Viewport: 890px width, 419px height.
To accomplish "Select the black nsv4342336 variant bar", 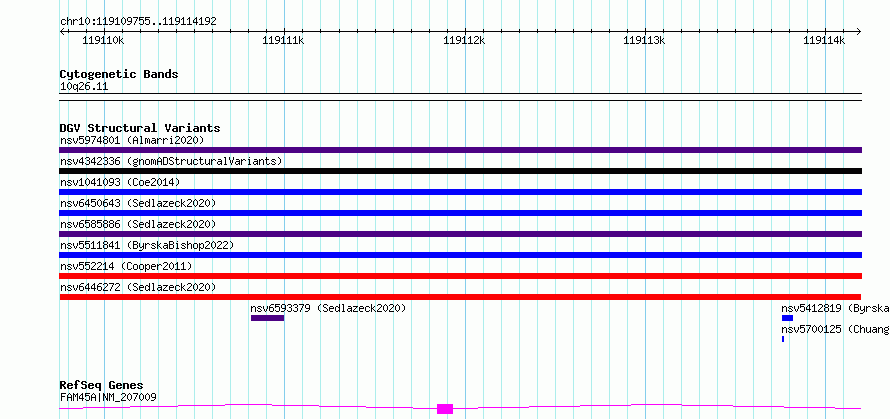I will point(460,171).
